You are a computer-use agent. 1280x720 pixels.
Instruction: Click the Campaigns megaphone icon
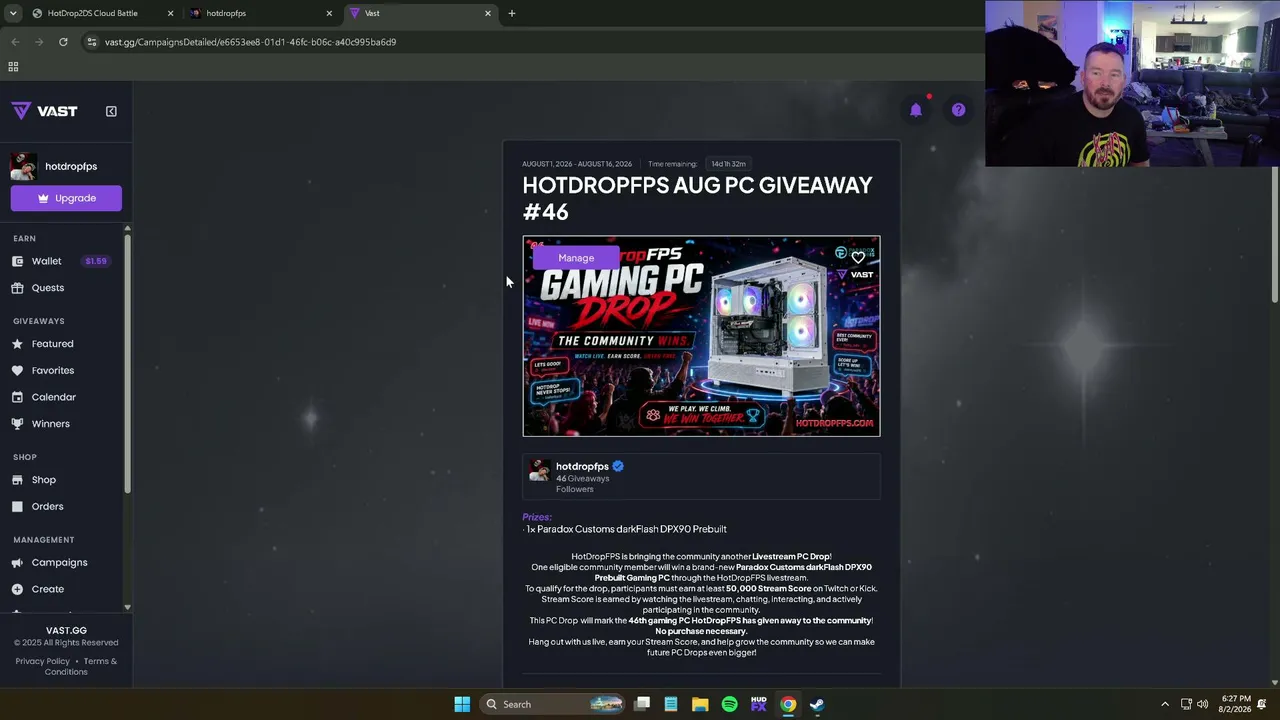point(17,563)
